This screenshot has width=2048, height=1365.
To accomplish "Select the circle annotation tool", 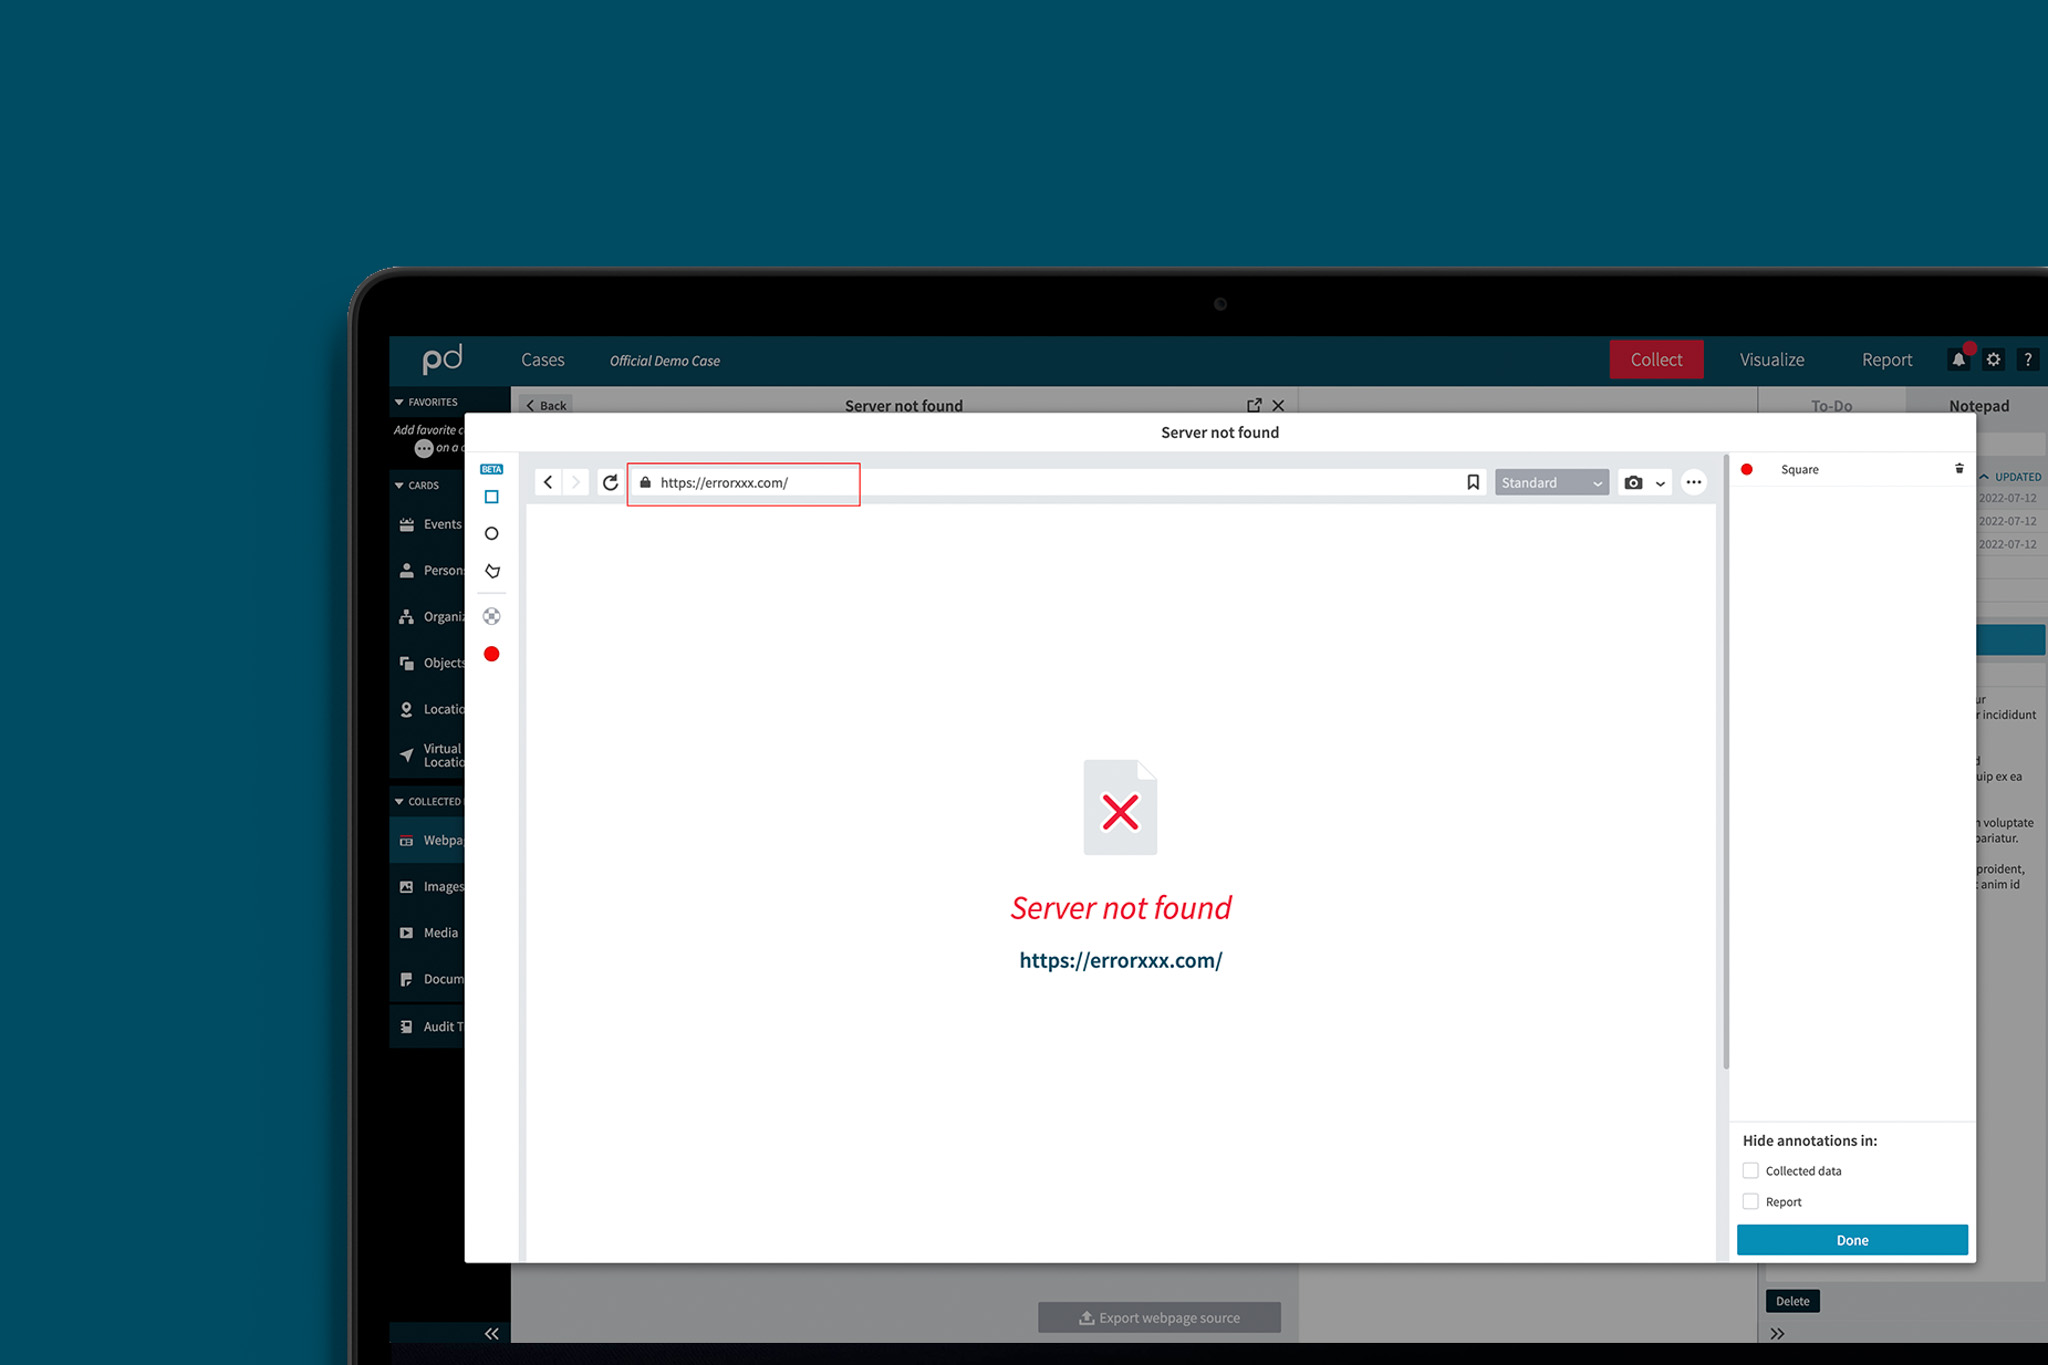I will coord(491,534).
